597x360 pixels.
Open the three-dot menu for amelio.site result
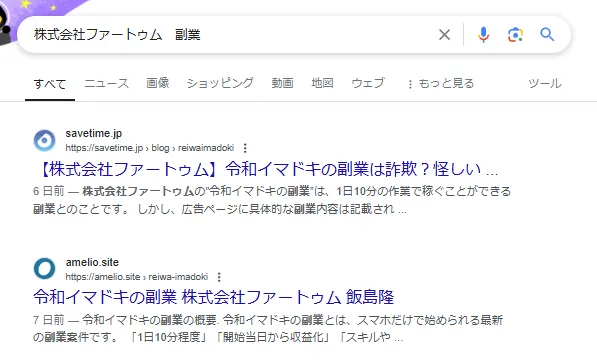click(x=219, y=277)
